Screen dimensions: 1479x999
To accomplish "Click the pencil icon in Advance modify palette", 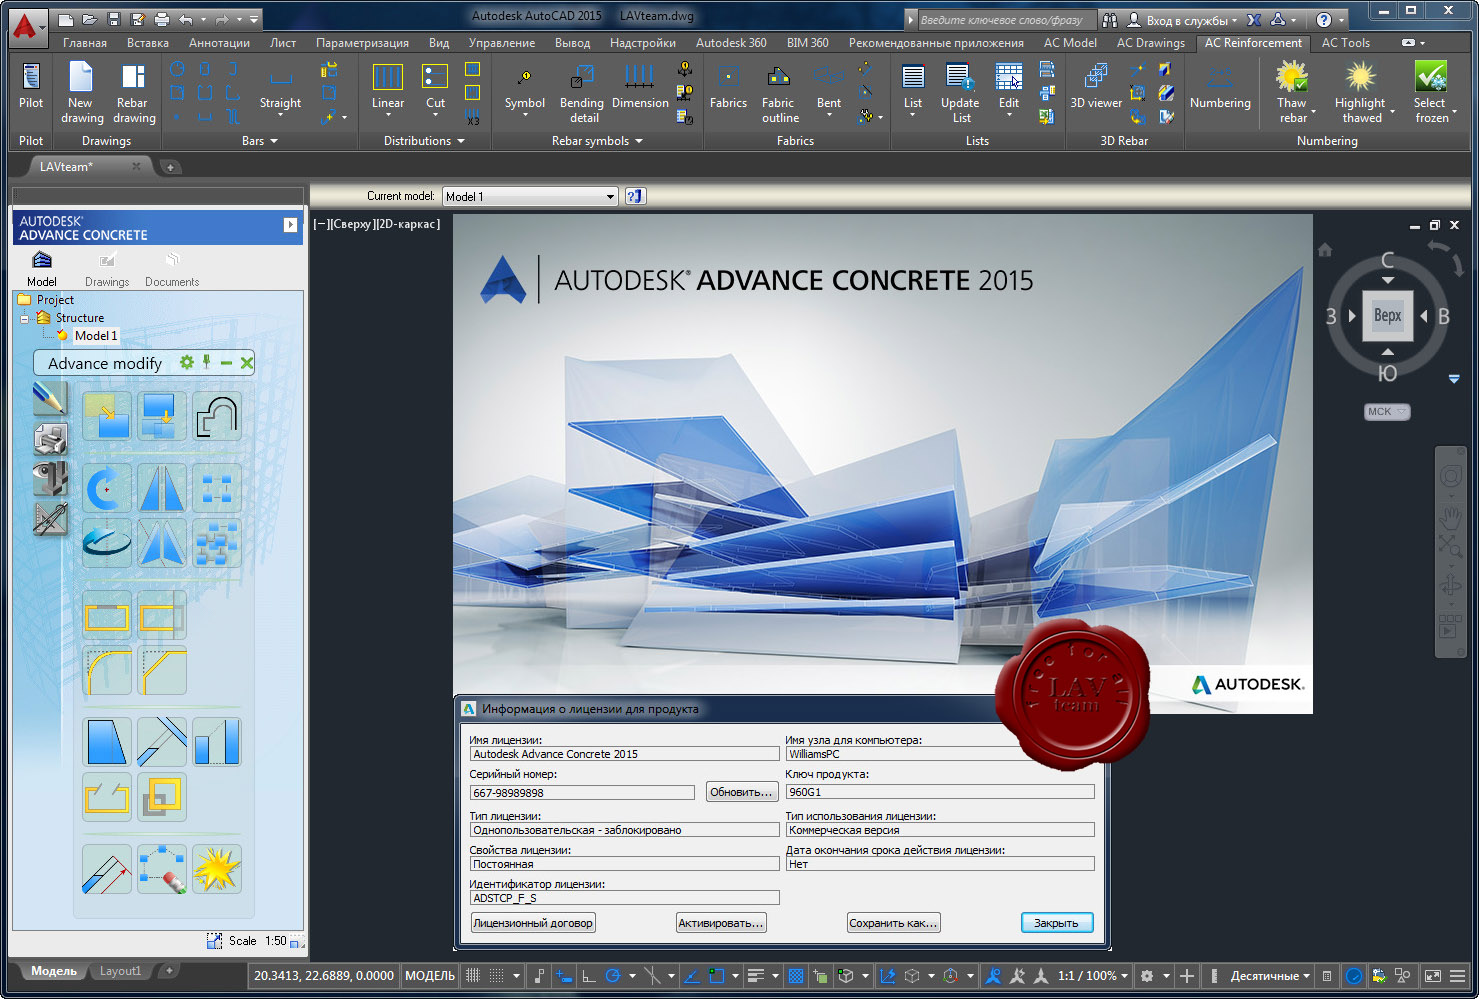I will tap(50, 399).
